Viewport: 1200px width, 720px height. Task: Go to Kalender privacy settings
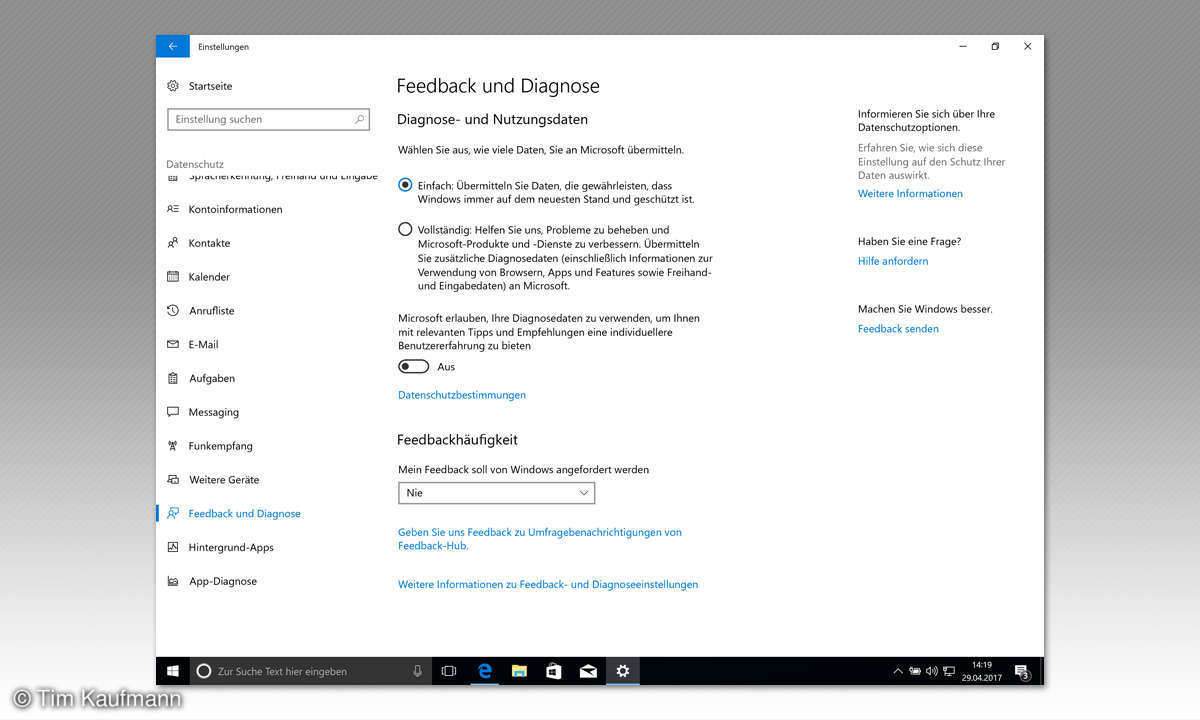[209, 277]
